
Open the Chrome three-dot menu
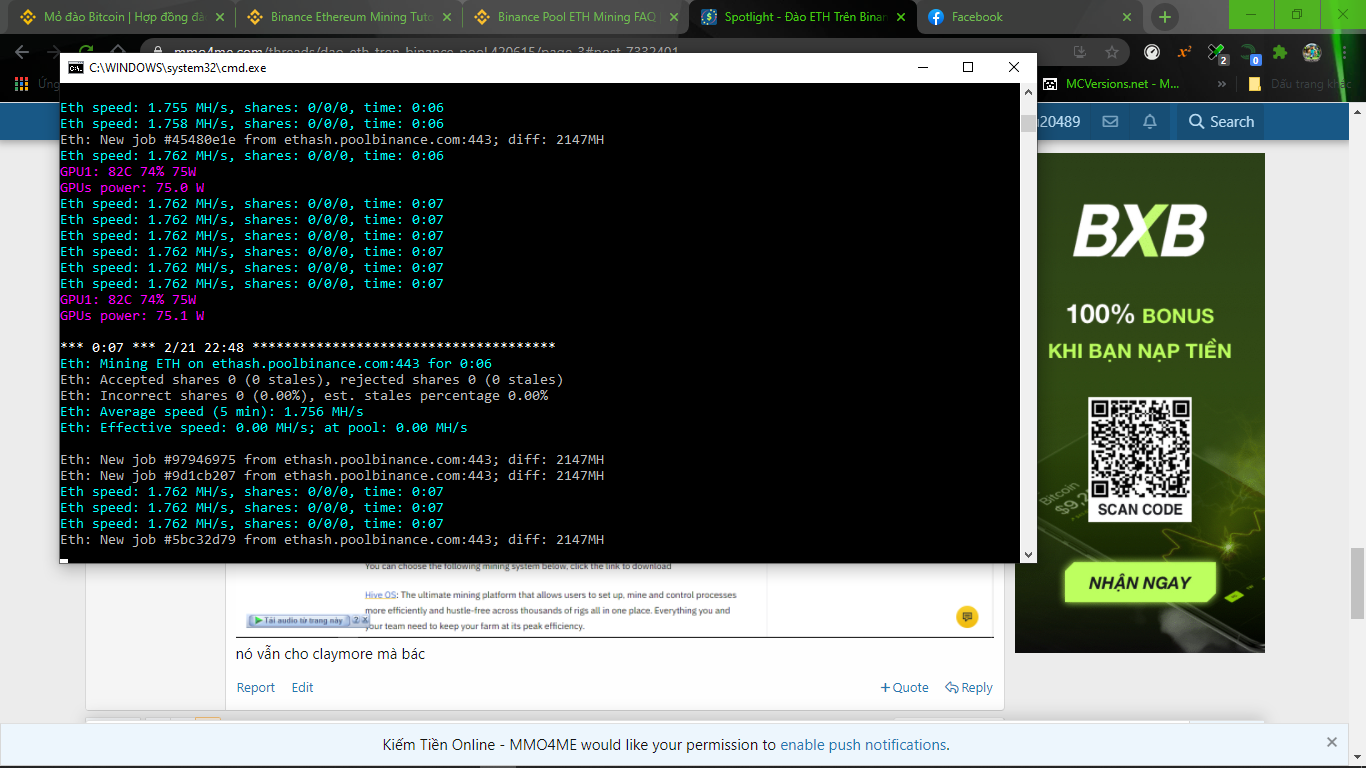tap(1345, 52)
